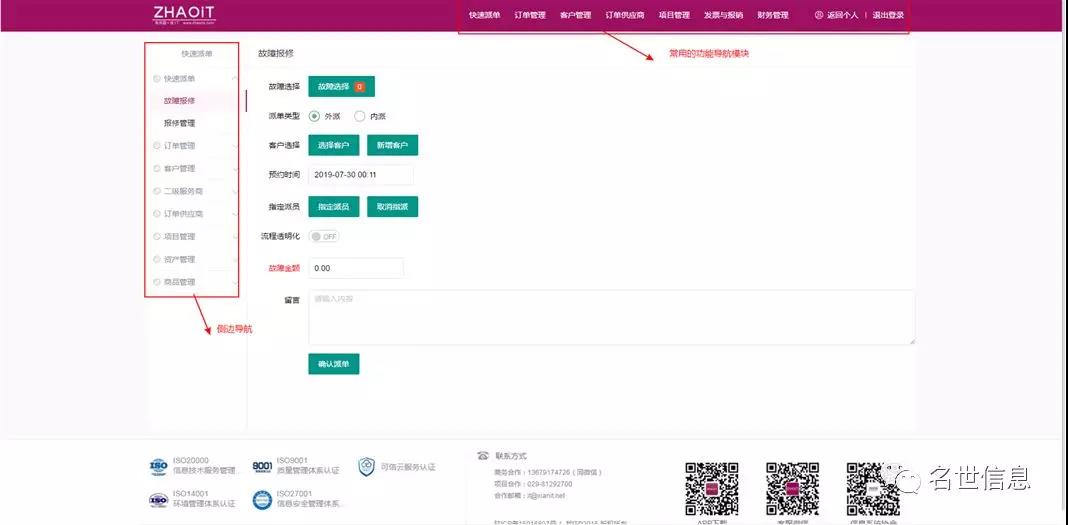Click the ISO20000 certification badge icon
Screen dimensions: 1068x525
pyautogui.click(x=158, y=466)
